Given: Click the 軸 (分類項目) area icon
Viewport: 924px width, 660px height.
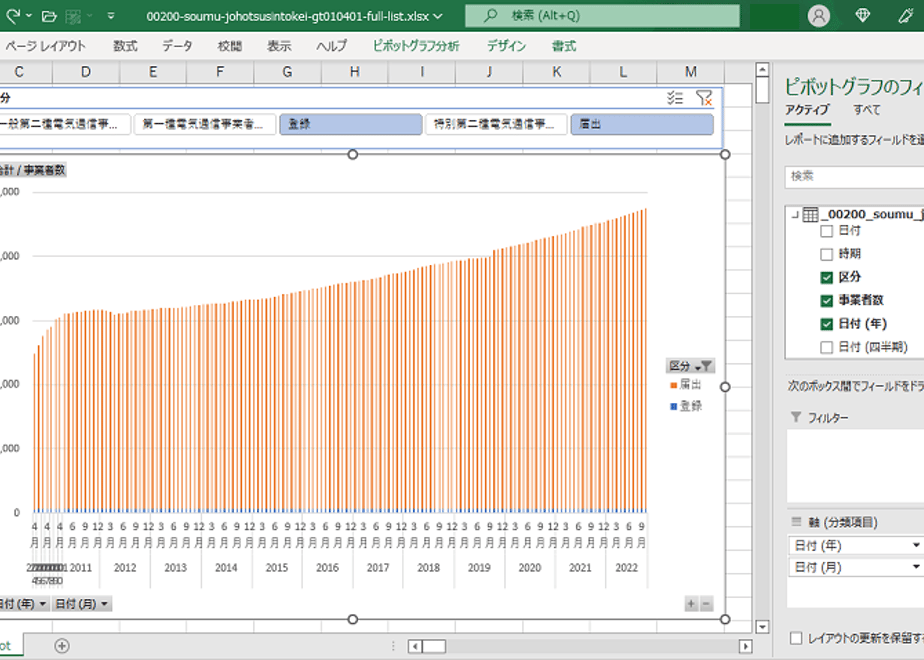Looking at the screenshot, I should [796, 522].
